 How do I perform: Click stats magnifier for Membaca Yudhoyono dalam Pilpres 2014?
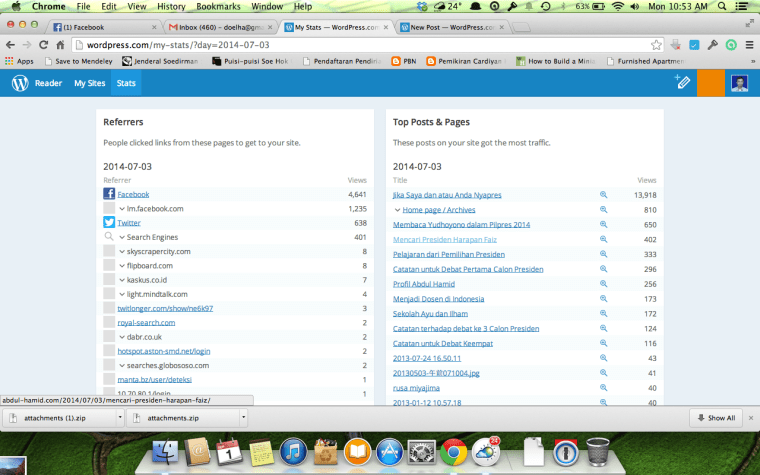pos(603,224)
